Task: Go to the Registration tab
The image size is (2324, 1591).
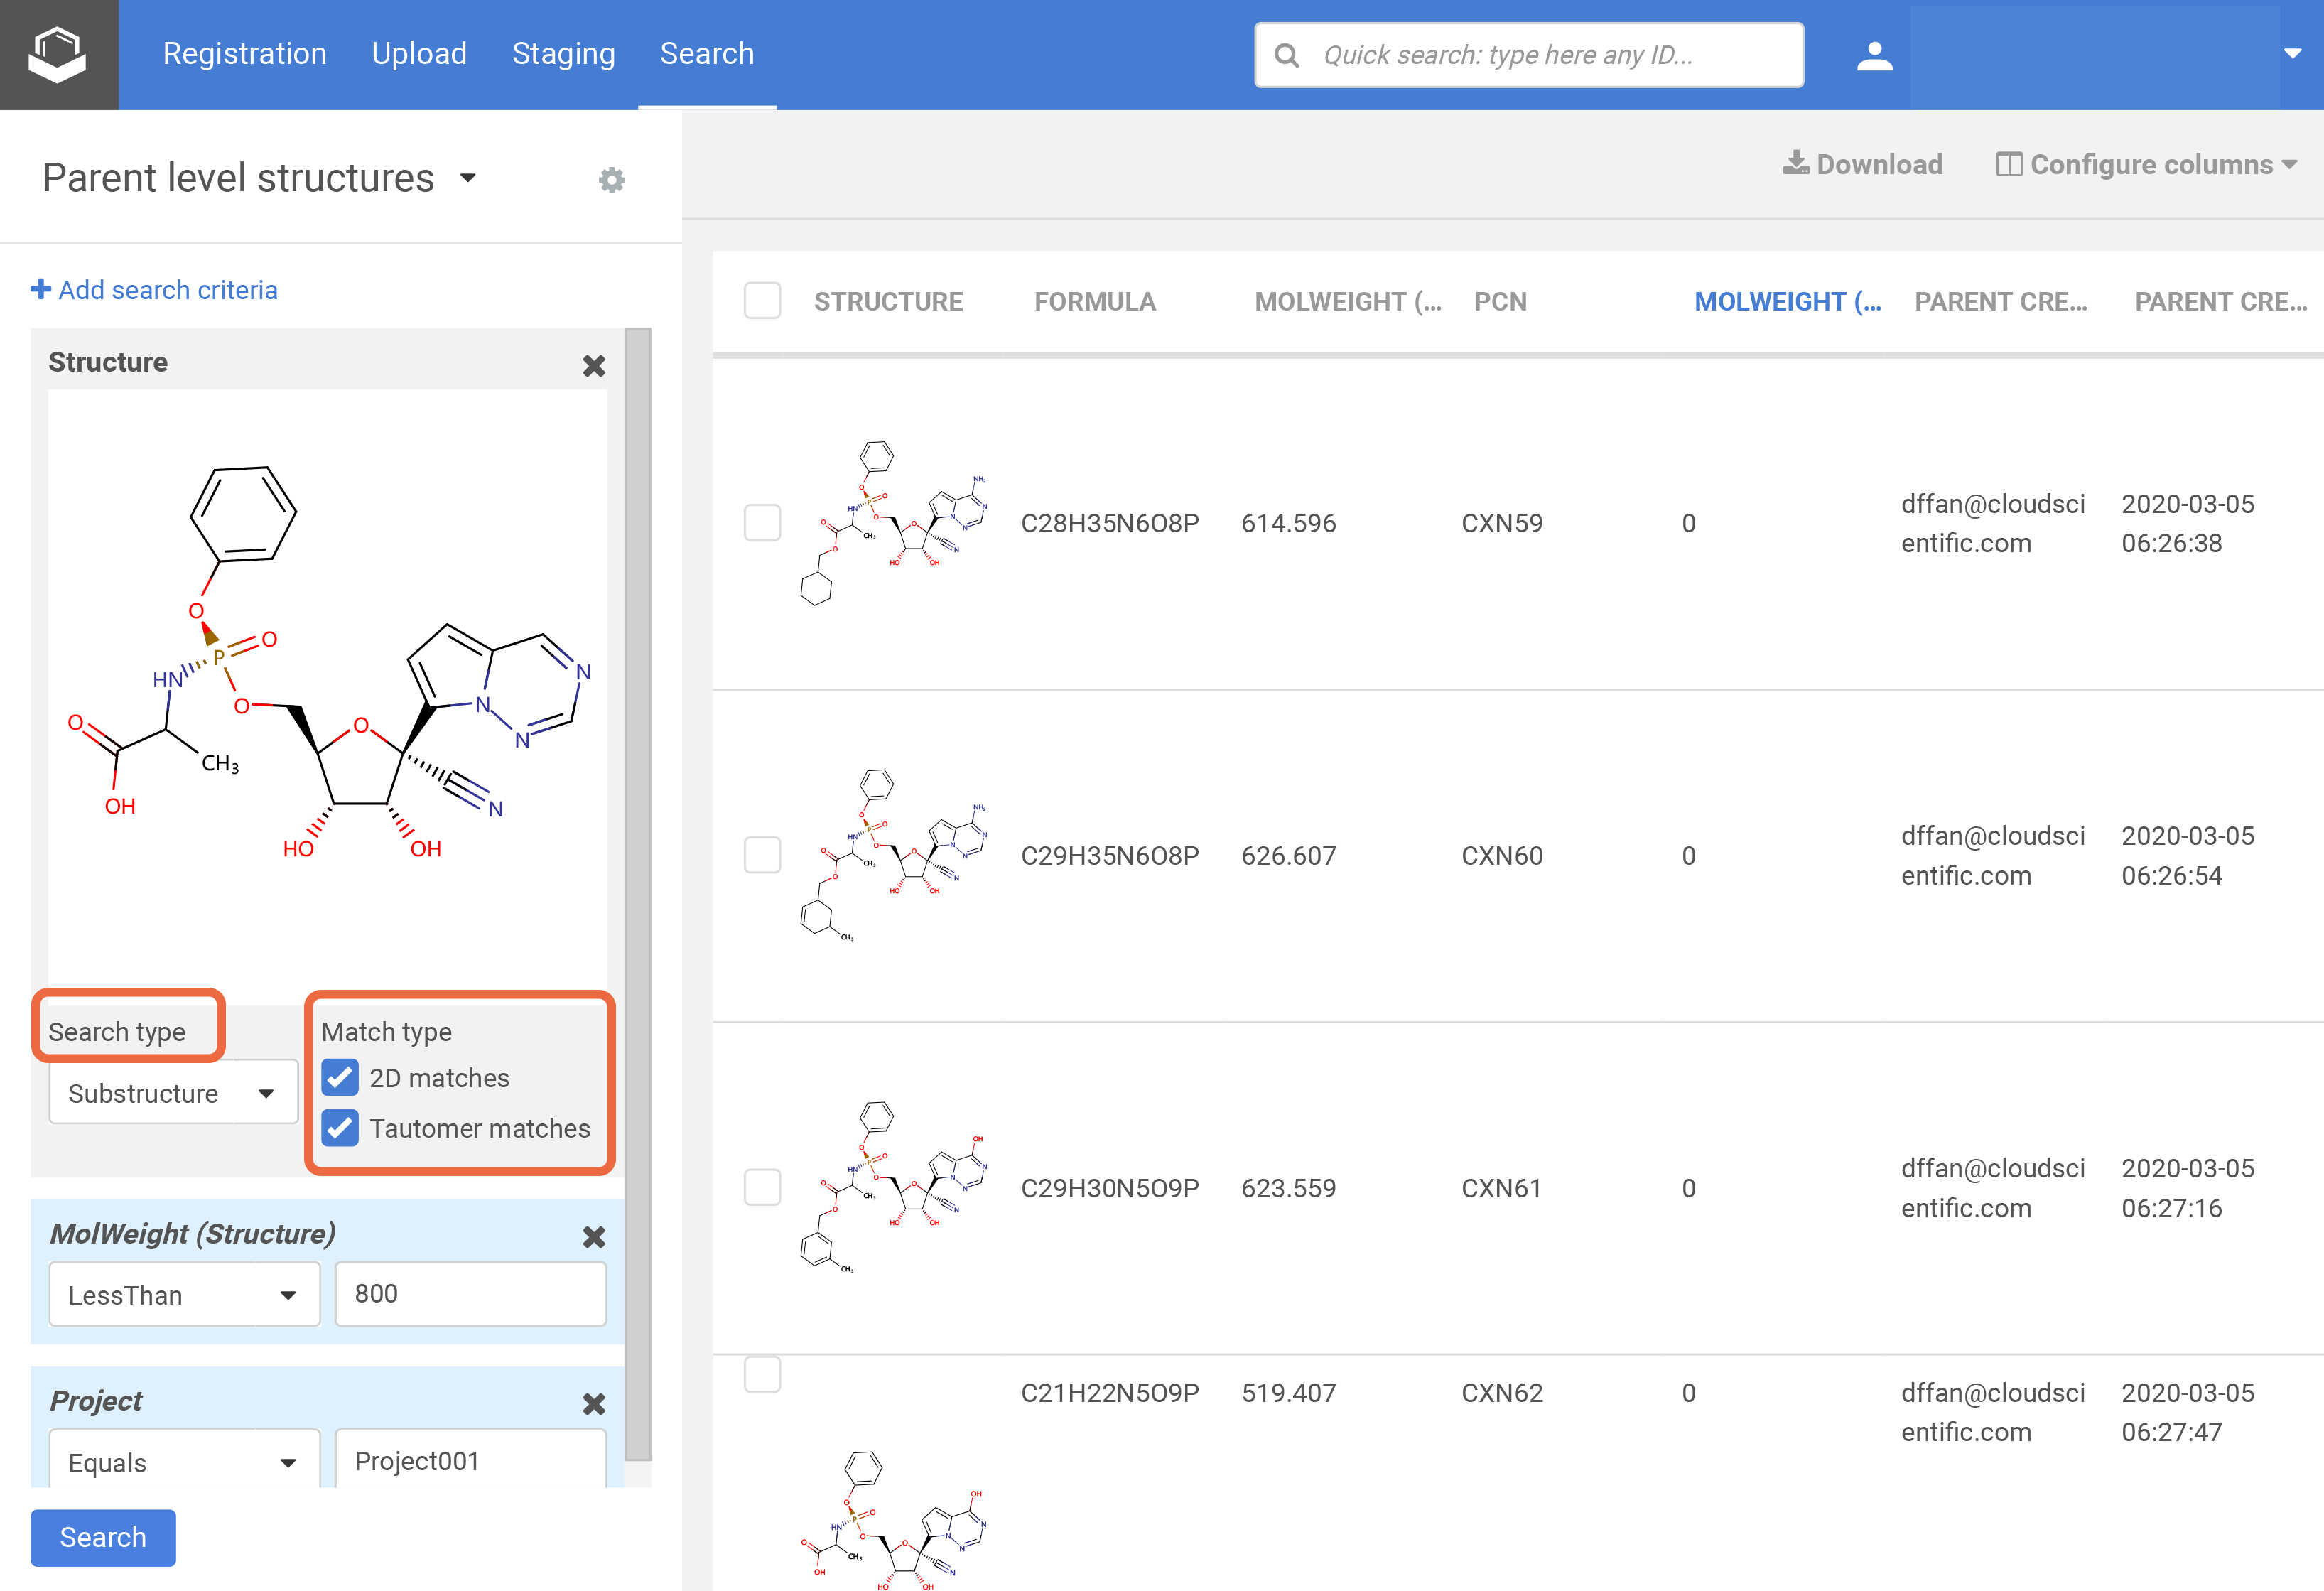Action: point(244,54)
